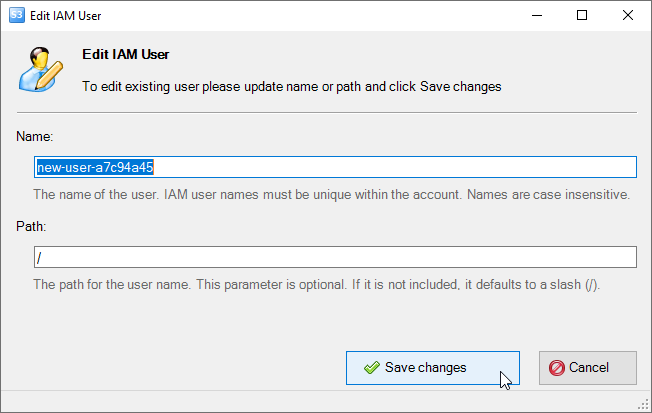Cancel the Edit IAM User dialog
Image resolution: width=652 pixels, height=413 pixels.
588,368
